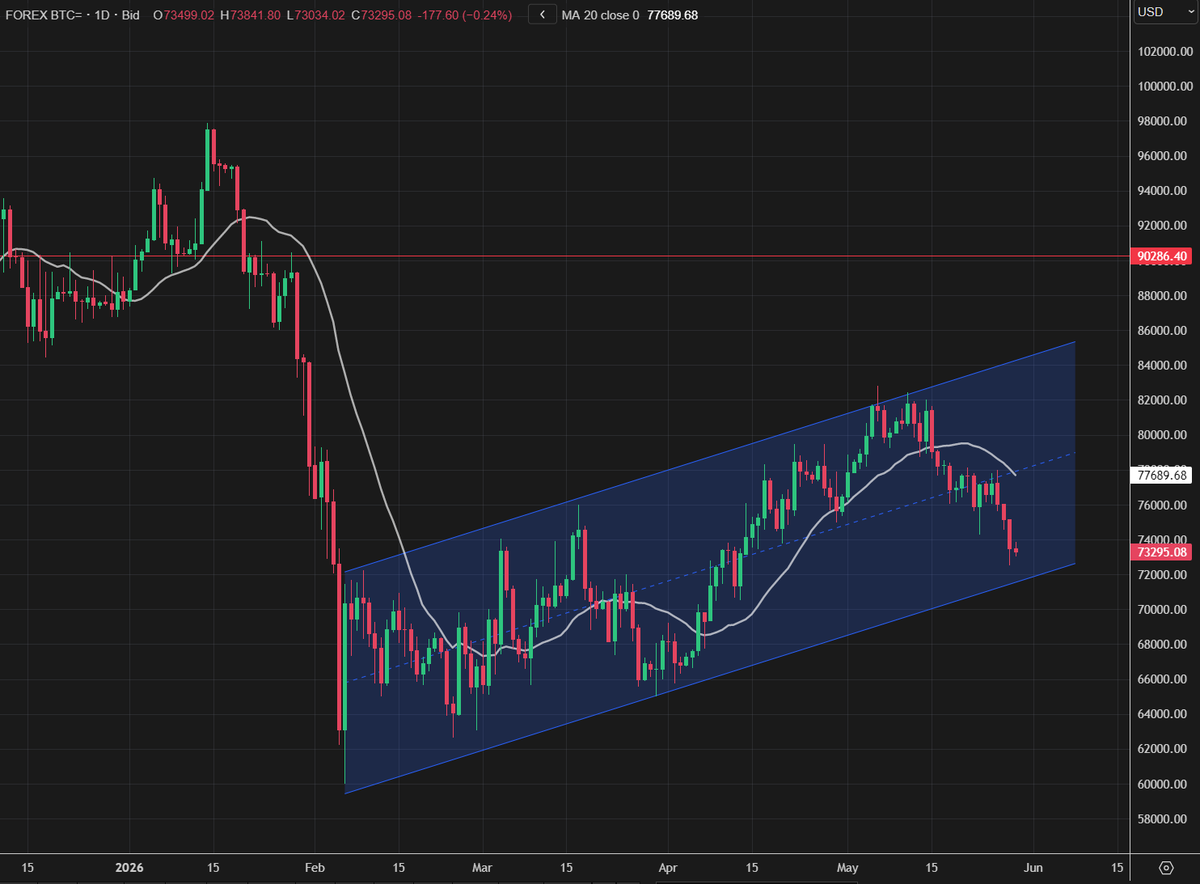Open chart settings via the gear icon

point(1166,867)
